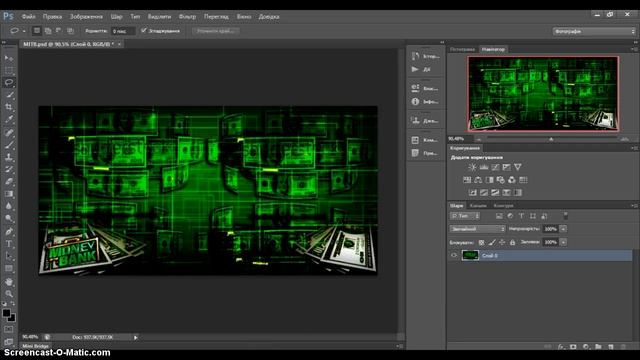Select the Rectangle shape tool
This screenshot has height=360, width=640.
[9, 269]
